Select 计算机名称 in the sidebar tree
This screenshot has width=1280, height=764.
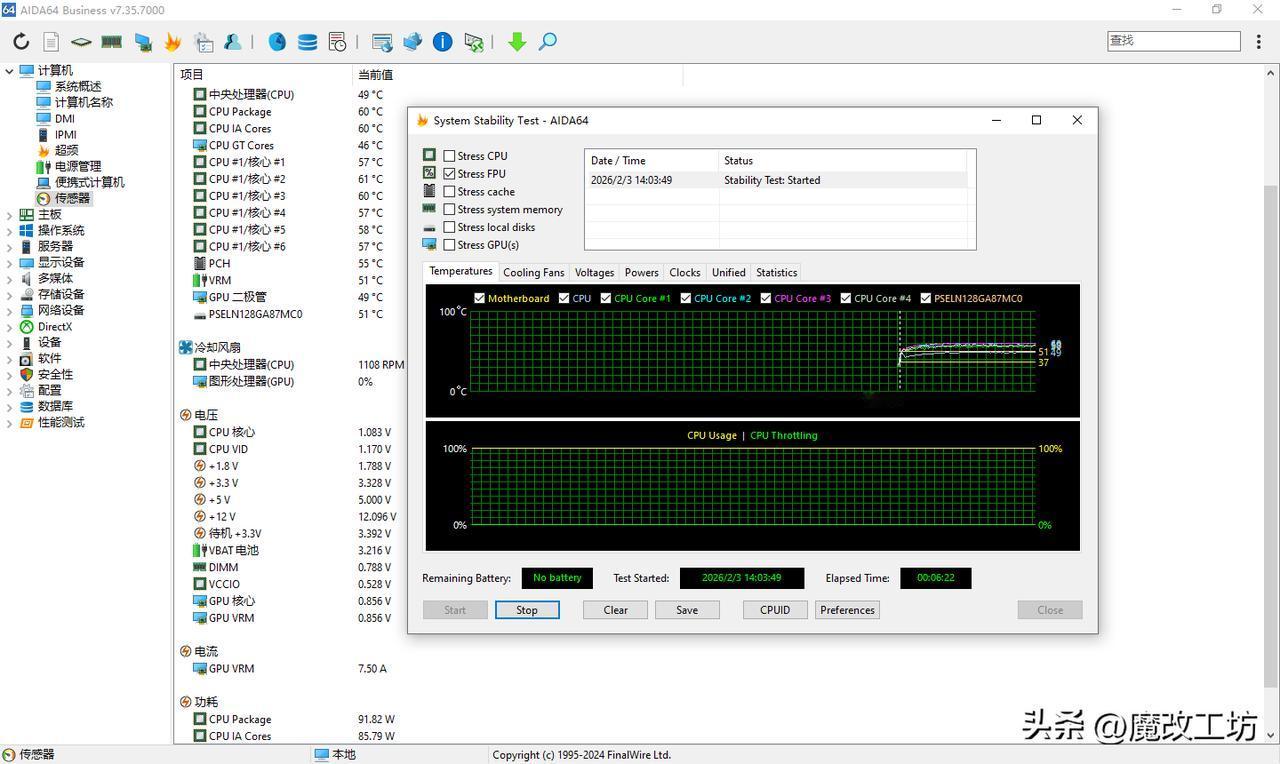(x=84, y=102)
